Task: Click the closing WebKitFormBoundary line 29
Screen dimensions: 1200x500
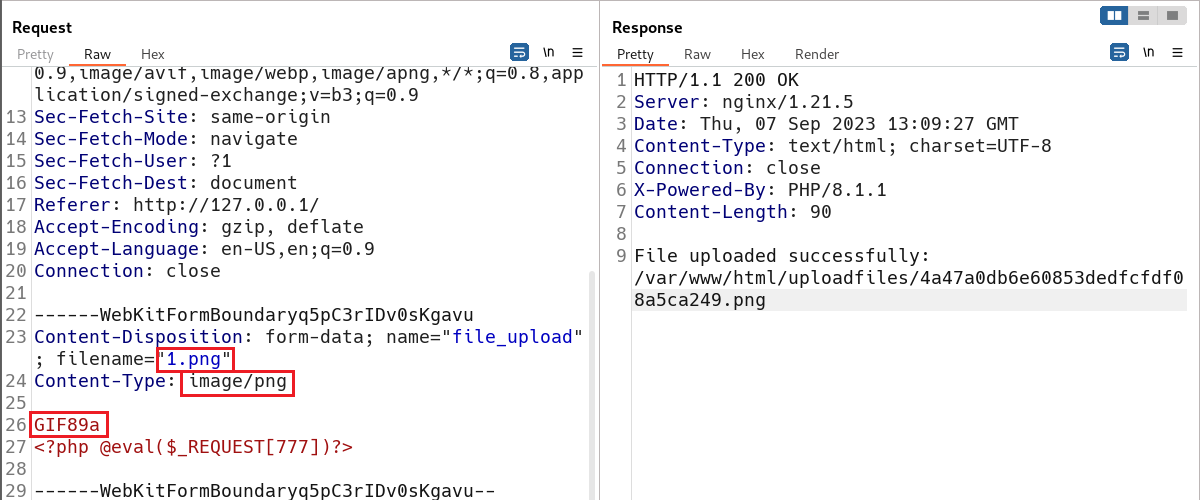Action: (265, 491)
